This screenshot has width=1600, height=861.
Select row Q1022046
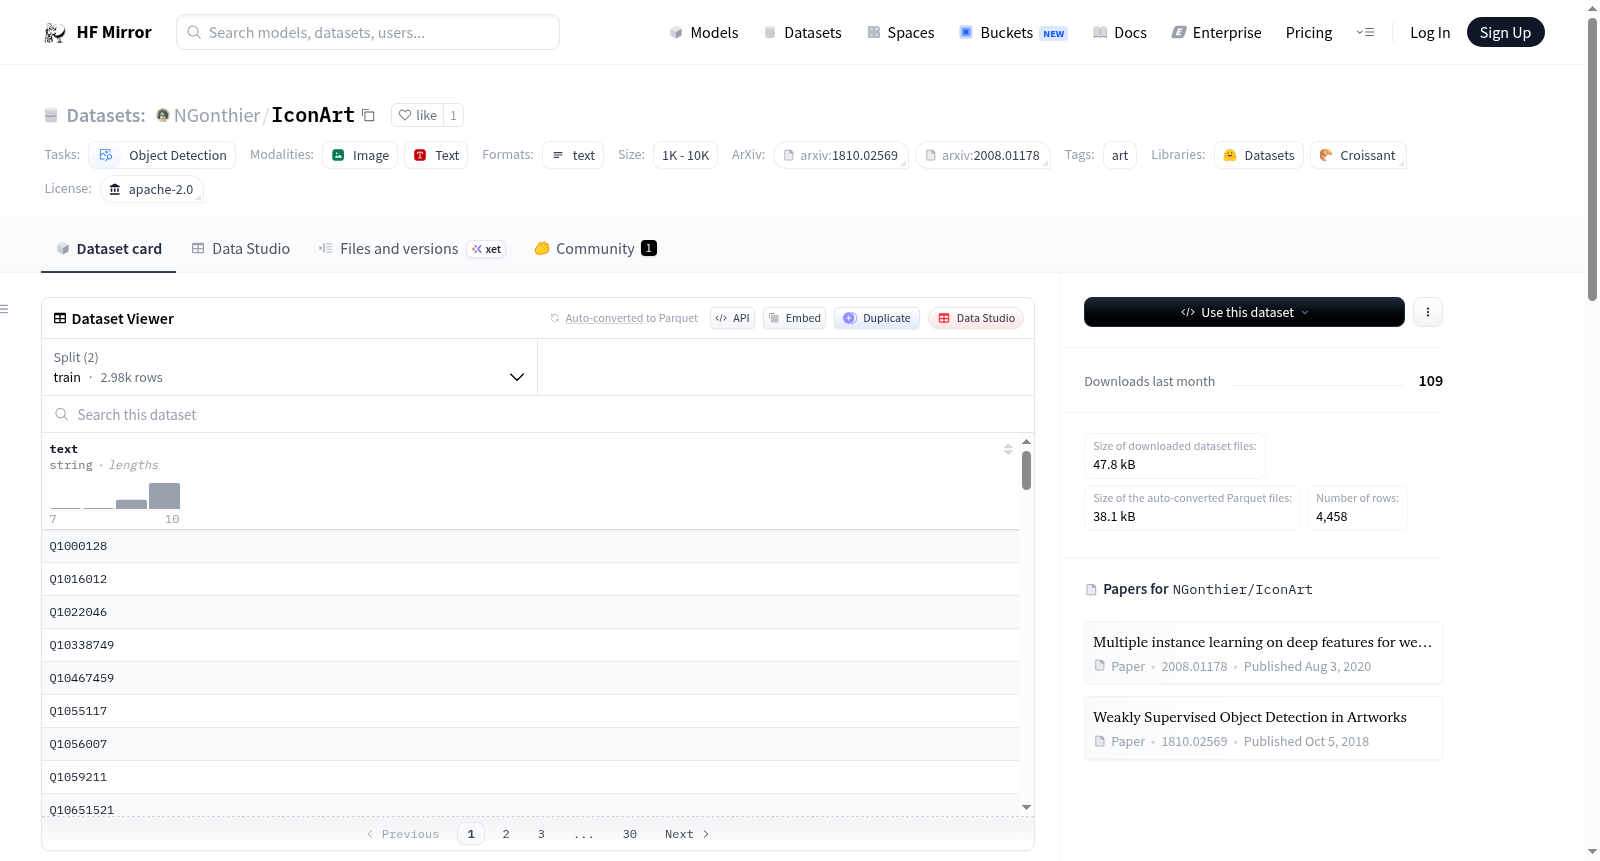click(x=530, y=612)
